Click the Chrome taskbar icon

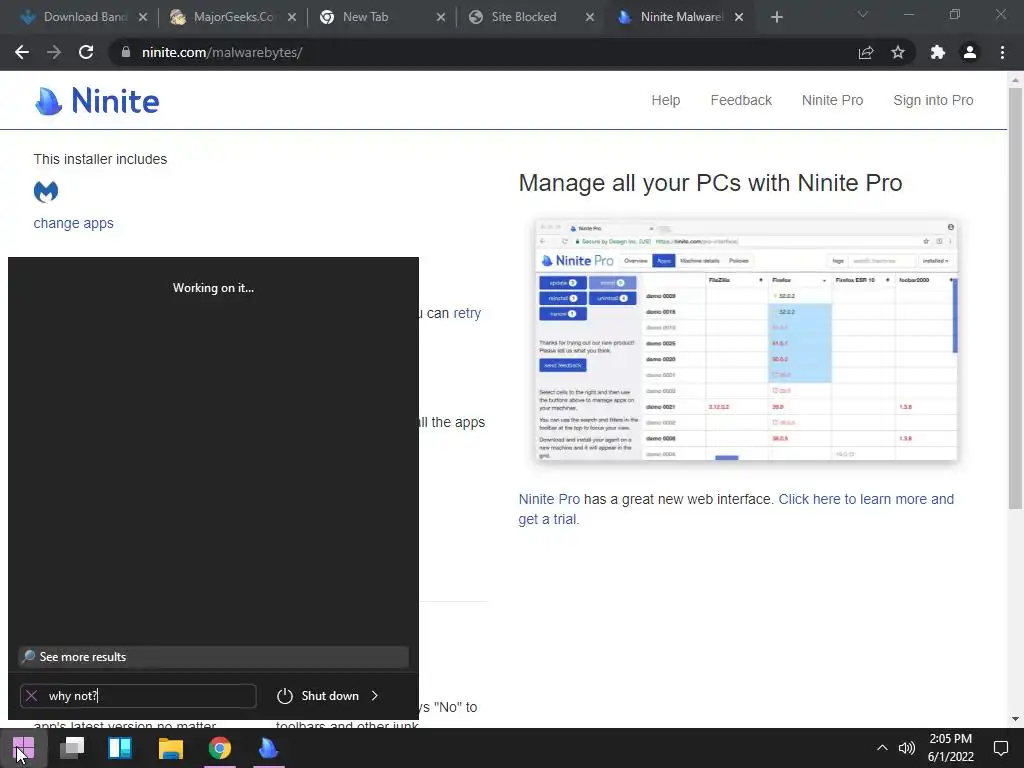(x=220, y=748)
